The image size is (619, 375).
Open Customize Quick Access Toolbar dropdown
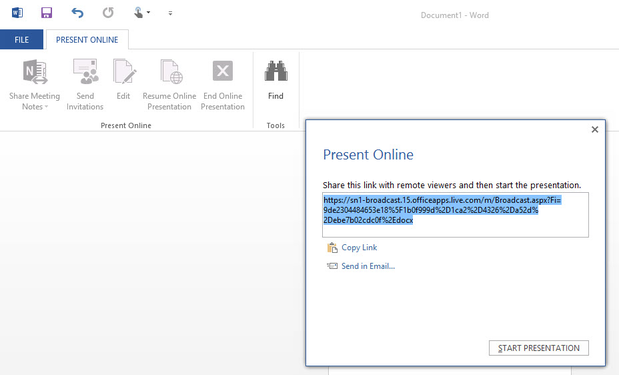[x=170, y=13]
